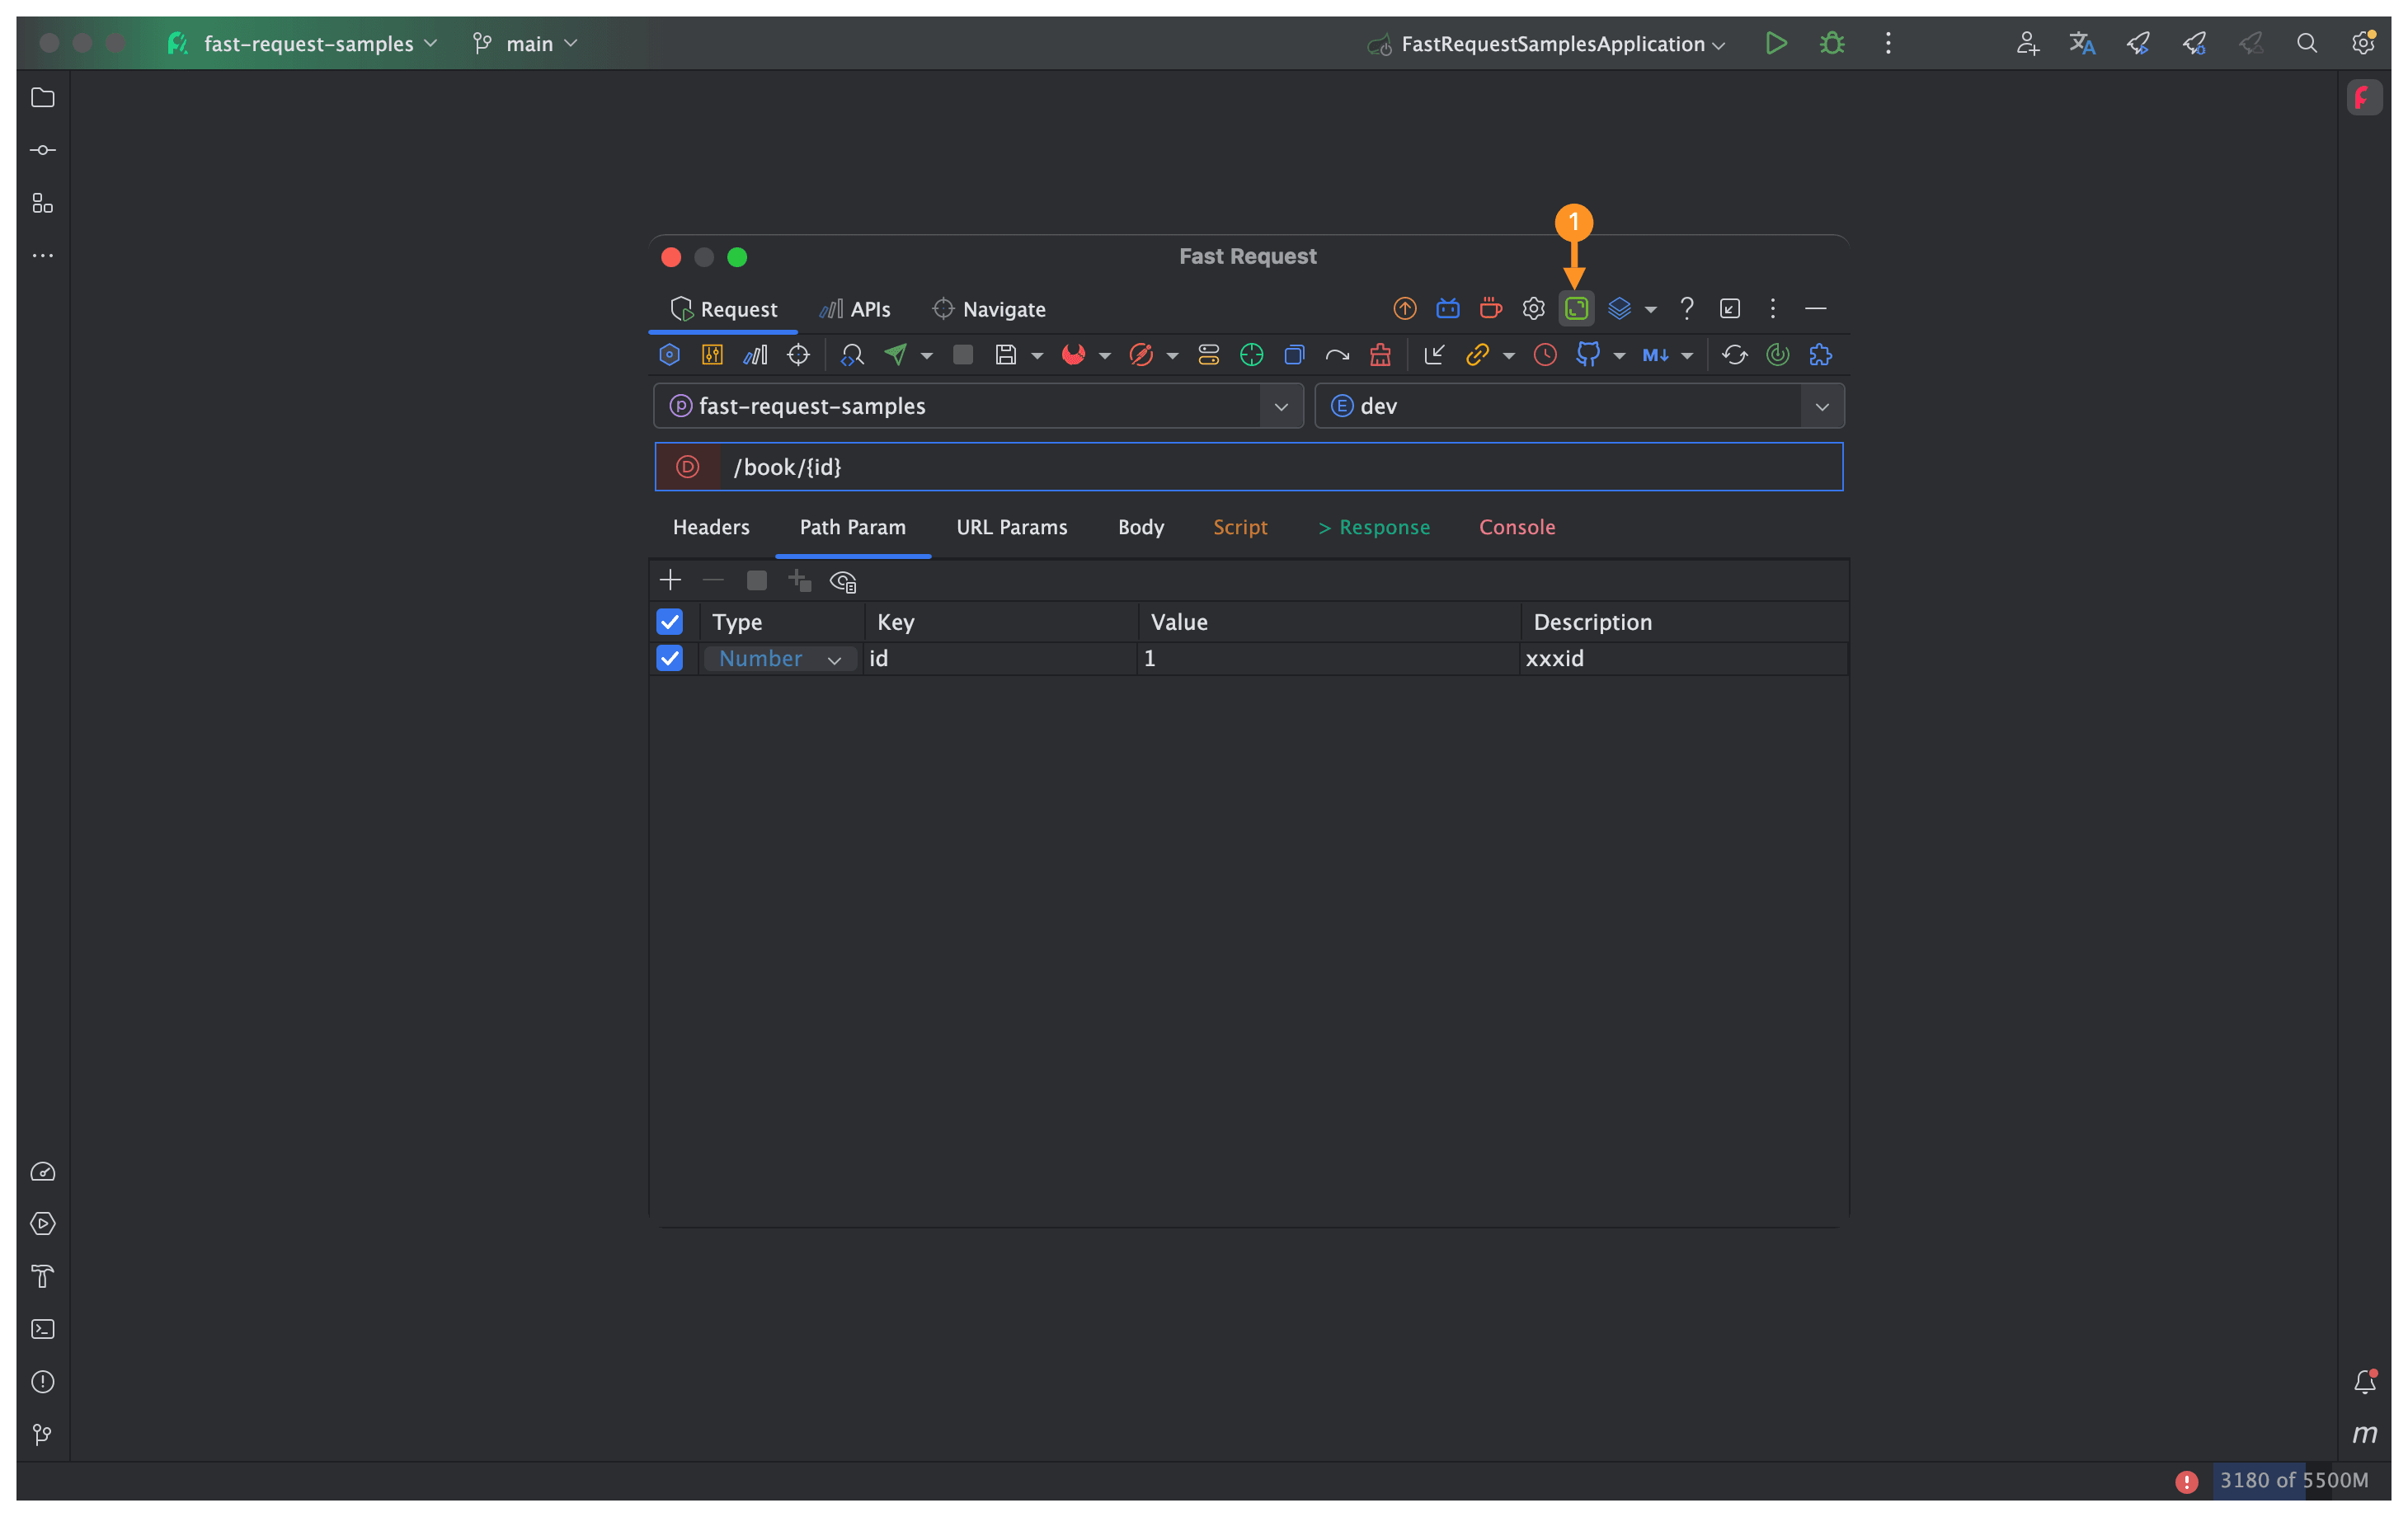Open the APIs tab
Image resolution: width=2408 pixels, height=1517 pixels.
[x=856, y=310]
